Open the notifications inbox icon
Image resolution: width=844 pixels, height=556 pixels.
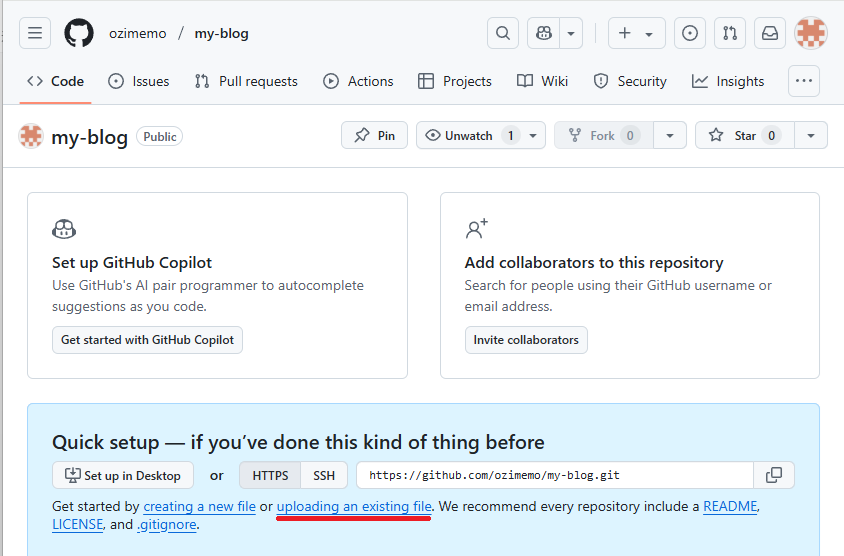coord(770,33)
